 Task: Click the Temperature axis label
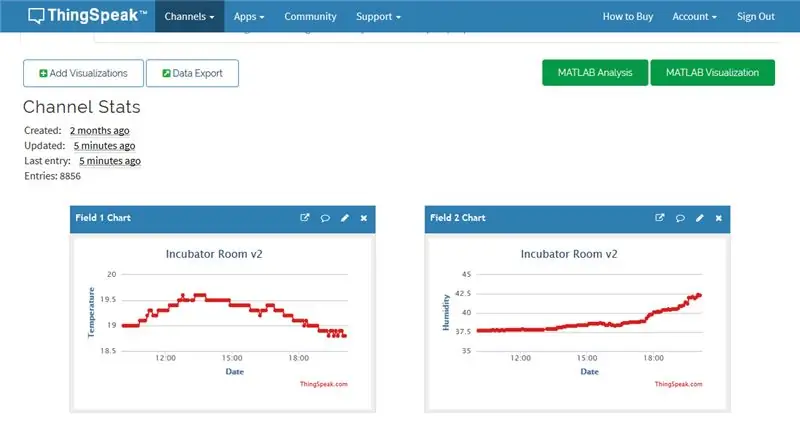[x=91, y=312]
